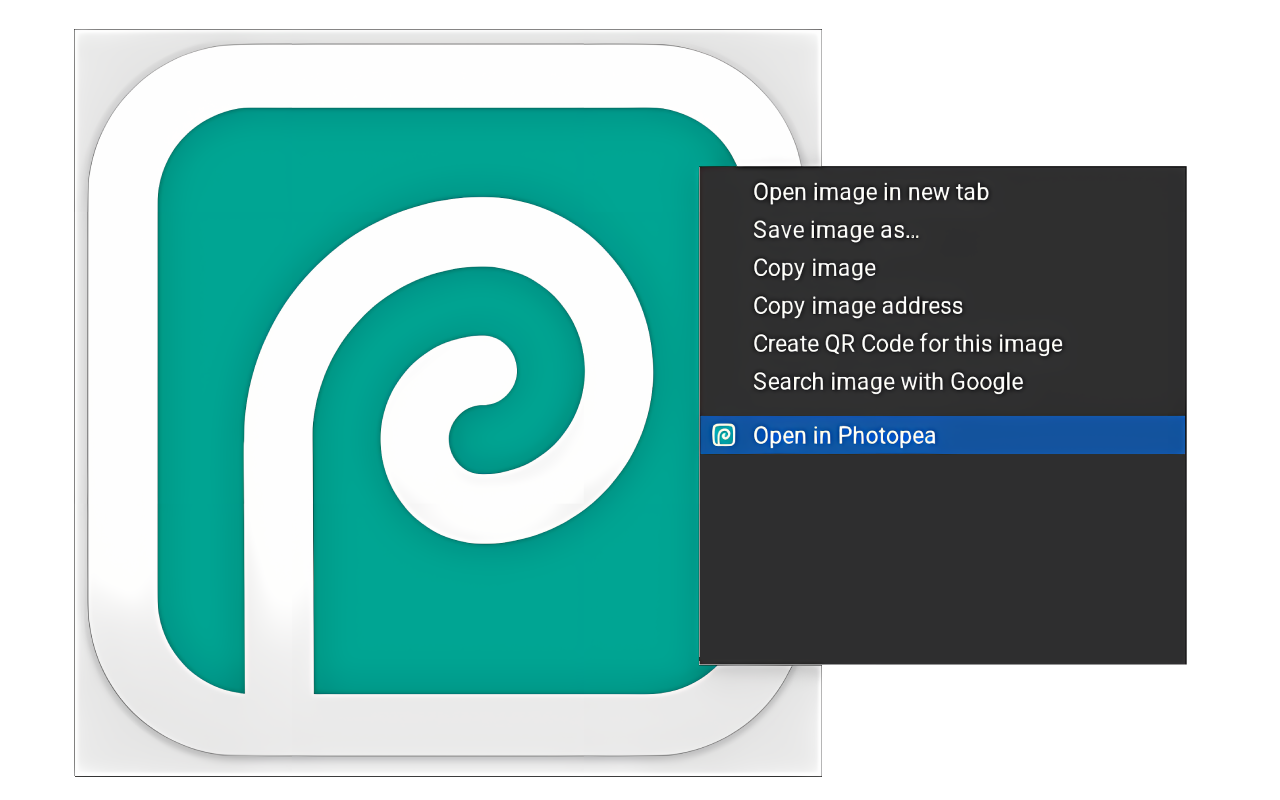Click the small Photopea icon in context menu

tap(724, 435)
